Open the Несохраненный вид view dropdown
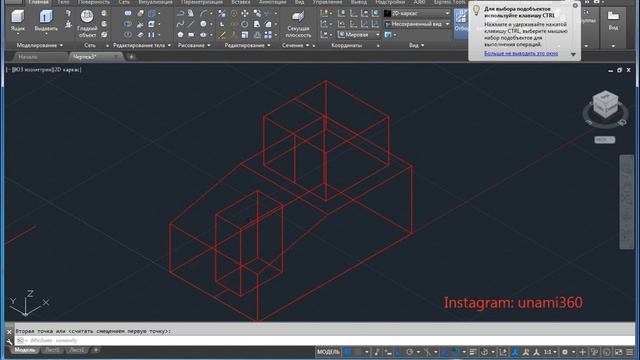 [417, 24]
